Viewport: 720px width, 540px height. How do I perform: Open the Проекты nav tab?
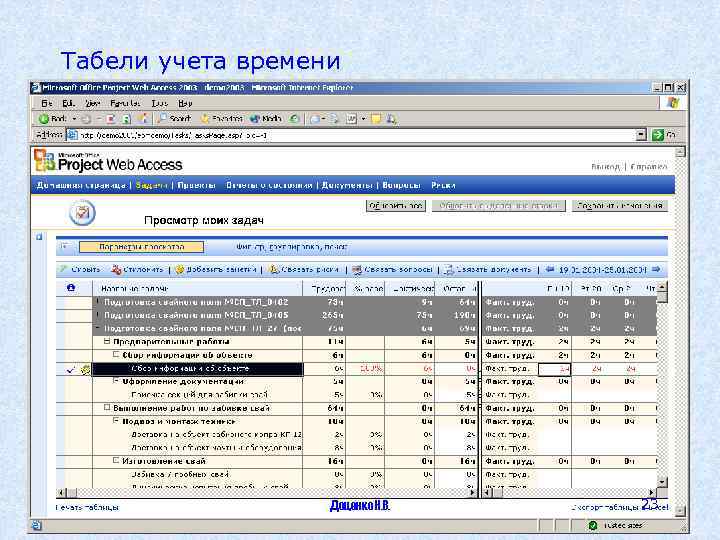tap(196, 185)
